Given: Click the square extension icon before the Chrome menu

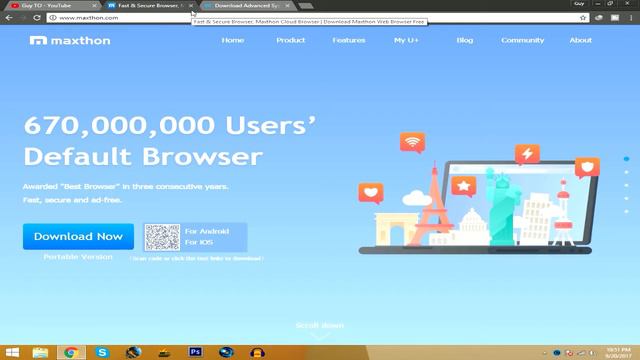Looking at the screenshot, I should [615, 18].
